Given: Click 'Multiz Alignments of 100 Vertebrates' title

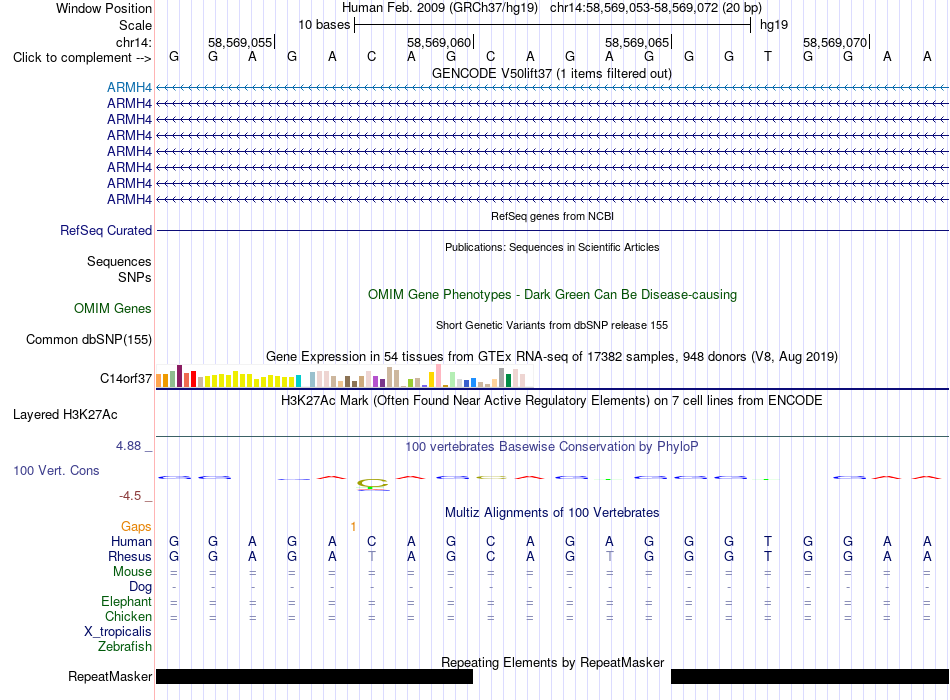Looking at the screenshot, I should point(552,513).
